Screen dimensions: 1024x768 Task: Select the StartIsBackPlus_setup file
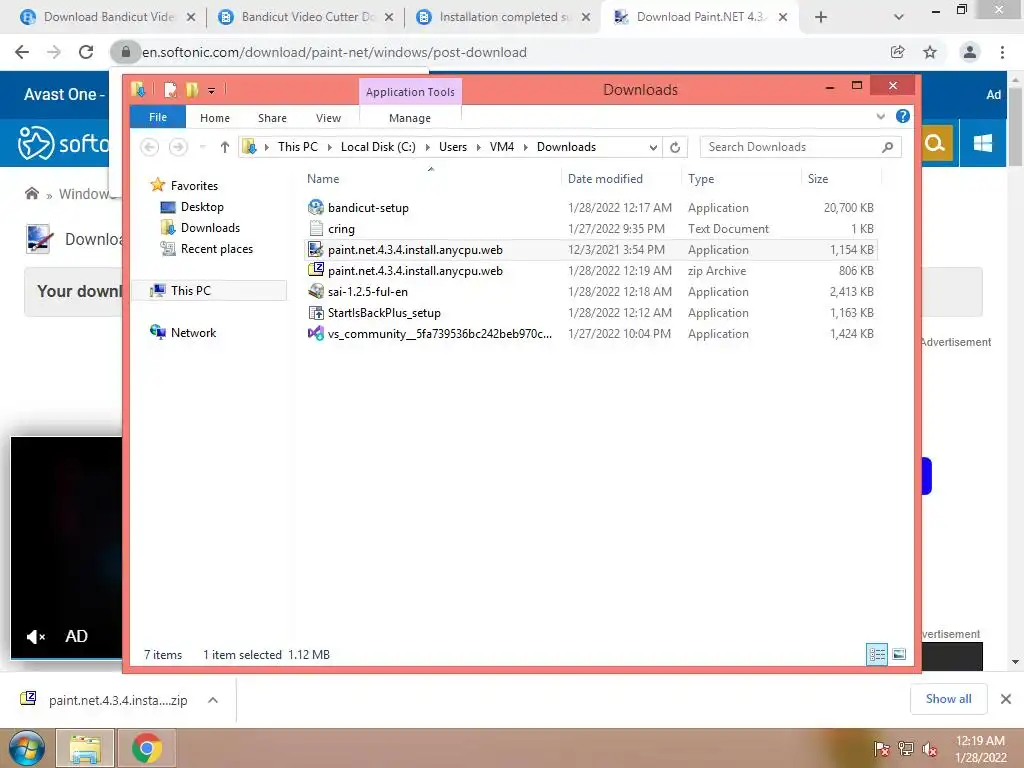(384, 313)
